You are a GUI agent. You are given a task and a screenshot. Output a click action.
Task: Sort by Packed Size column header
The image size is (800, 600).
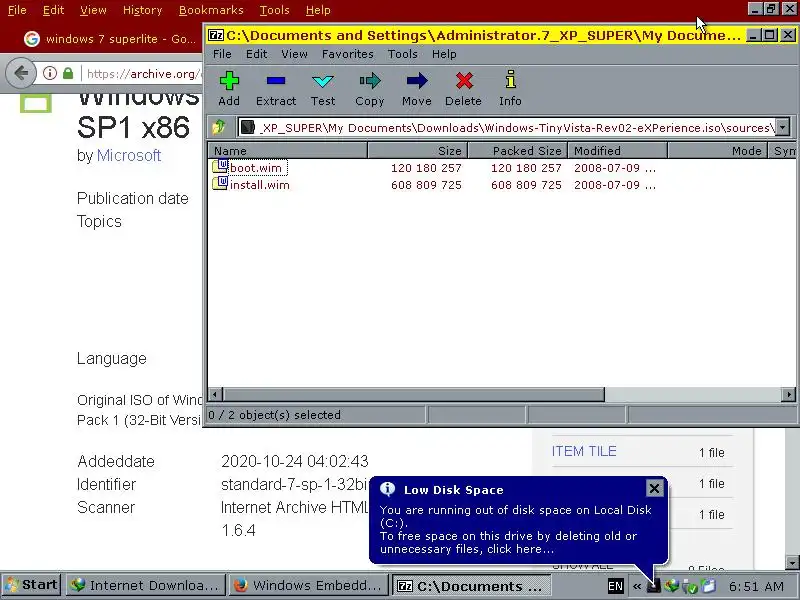click(517, 151)
